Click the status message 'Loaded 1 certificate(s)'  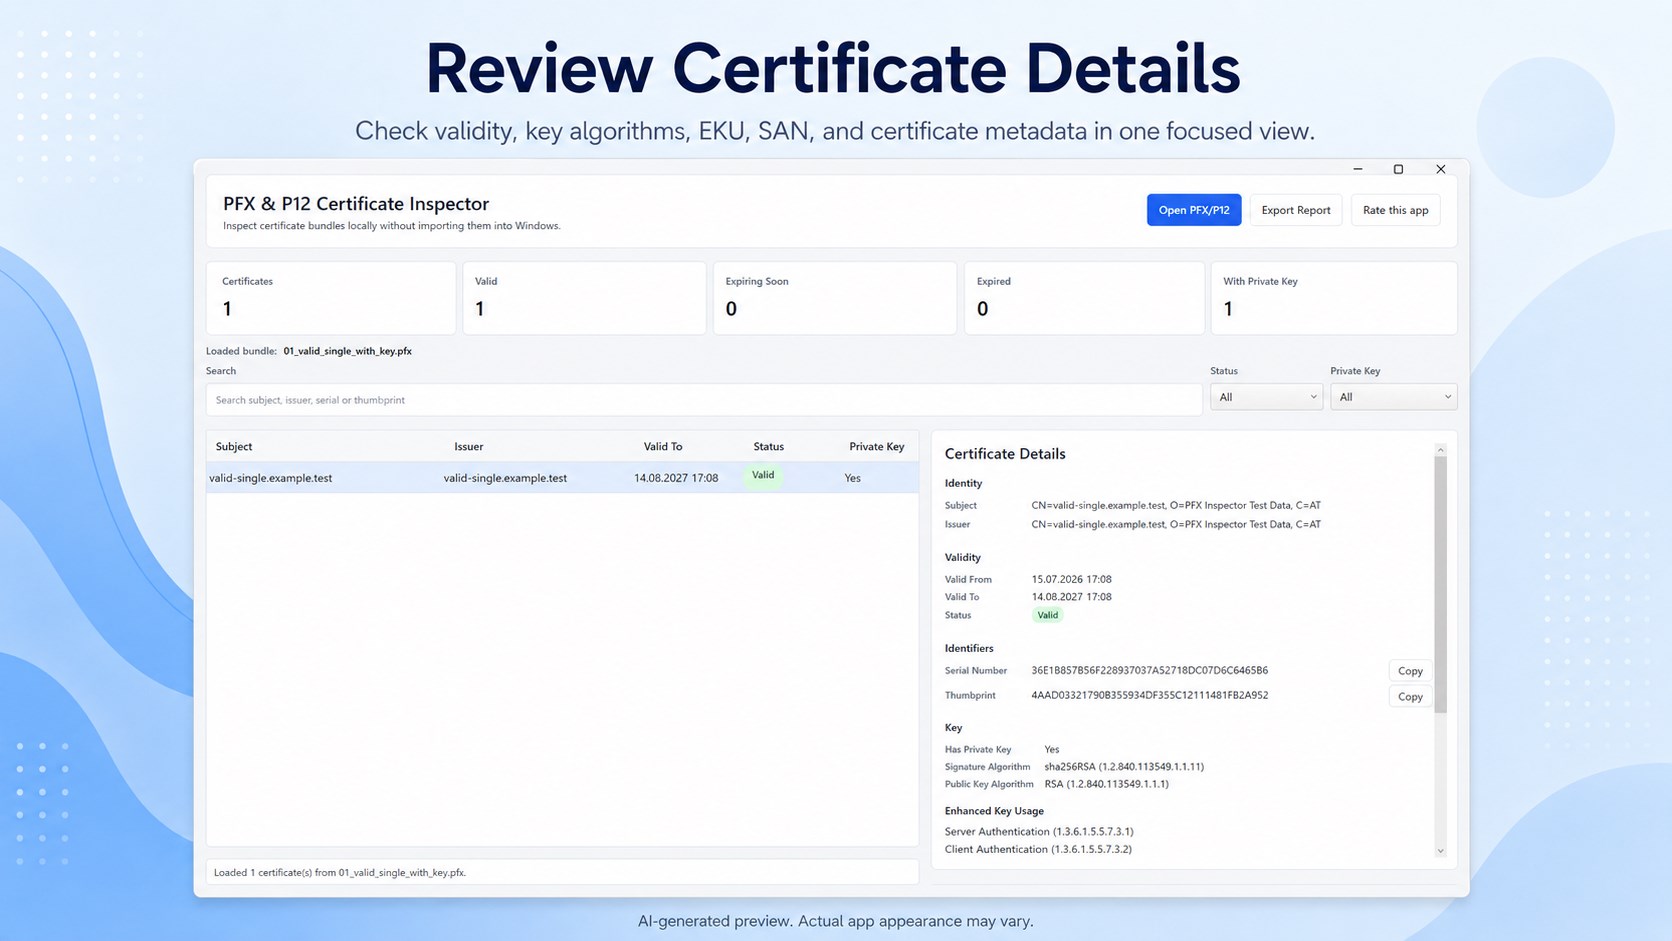click(340, 872)
